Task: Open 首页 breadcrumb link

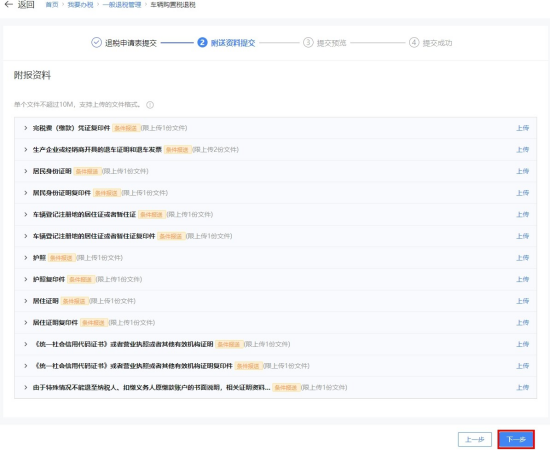Action: tap(52, 5)
